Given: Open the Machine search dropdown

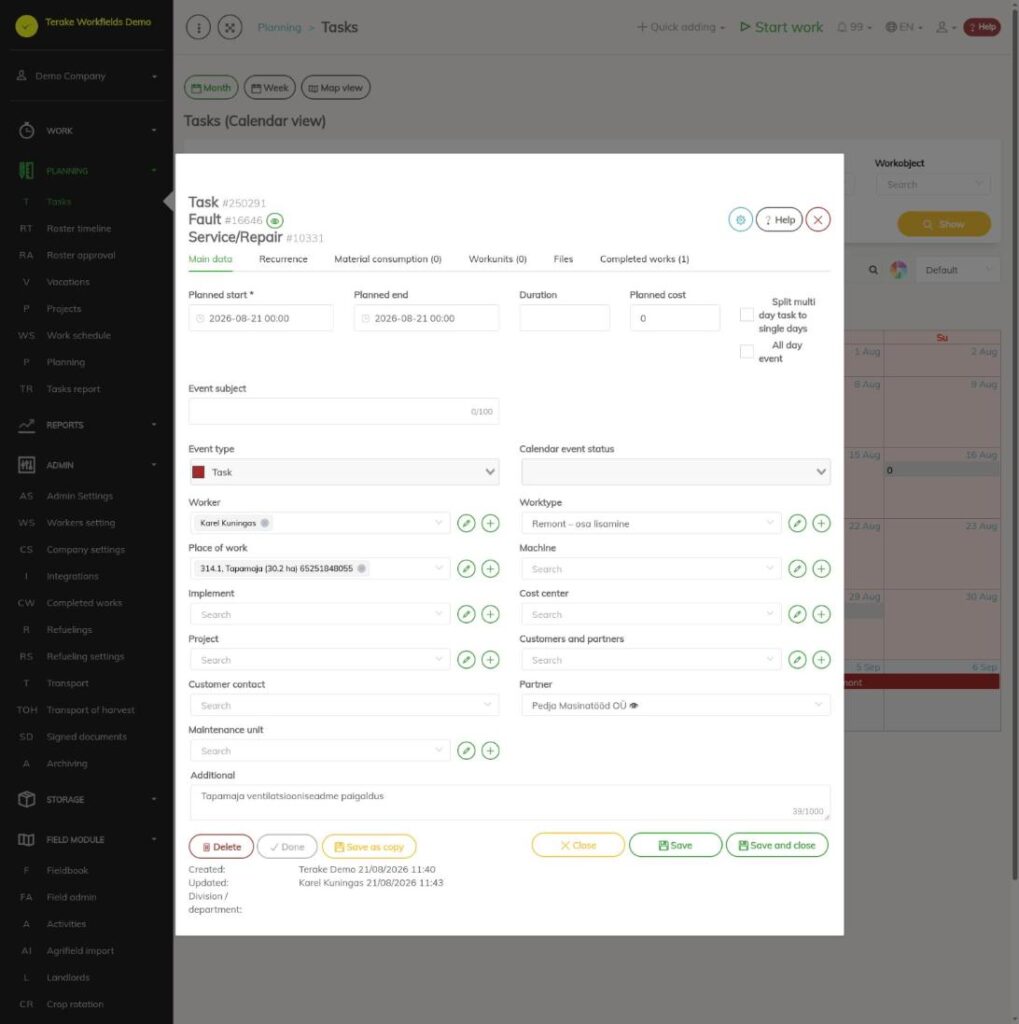Looking at the screenshot, I should tap(651, 569).
